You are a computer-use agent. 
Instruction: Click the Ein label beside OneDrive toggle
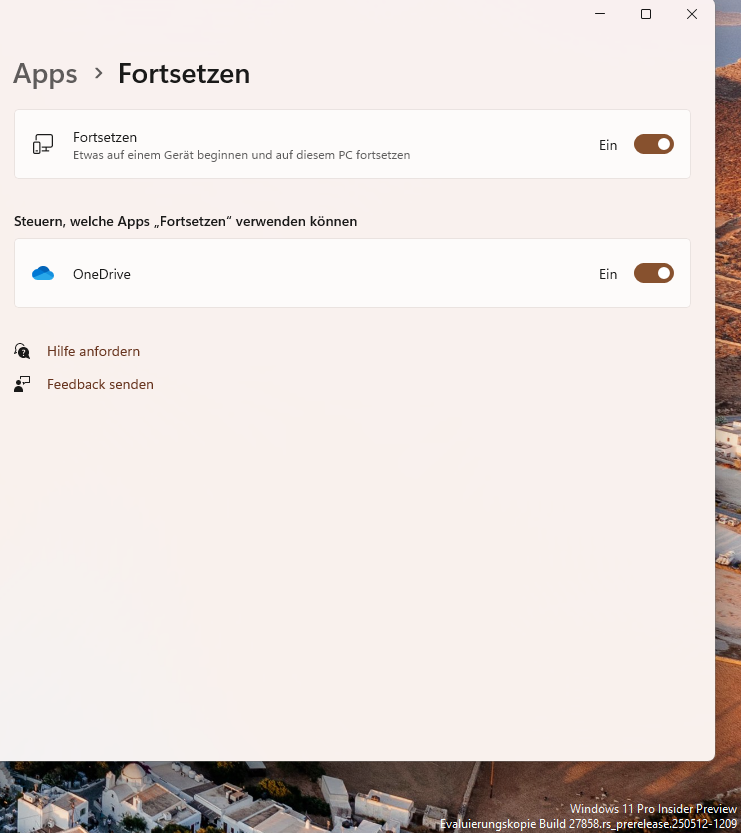coord(608,274)
